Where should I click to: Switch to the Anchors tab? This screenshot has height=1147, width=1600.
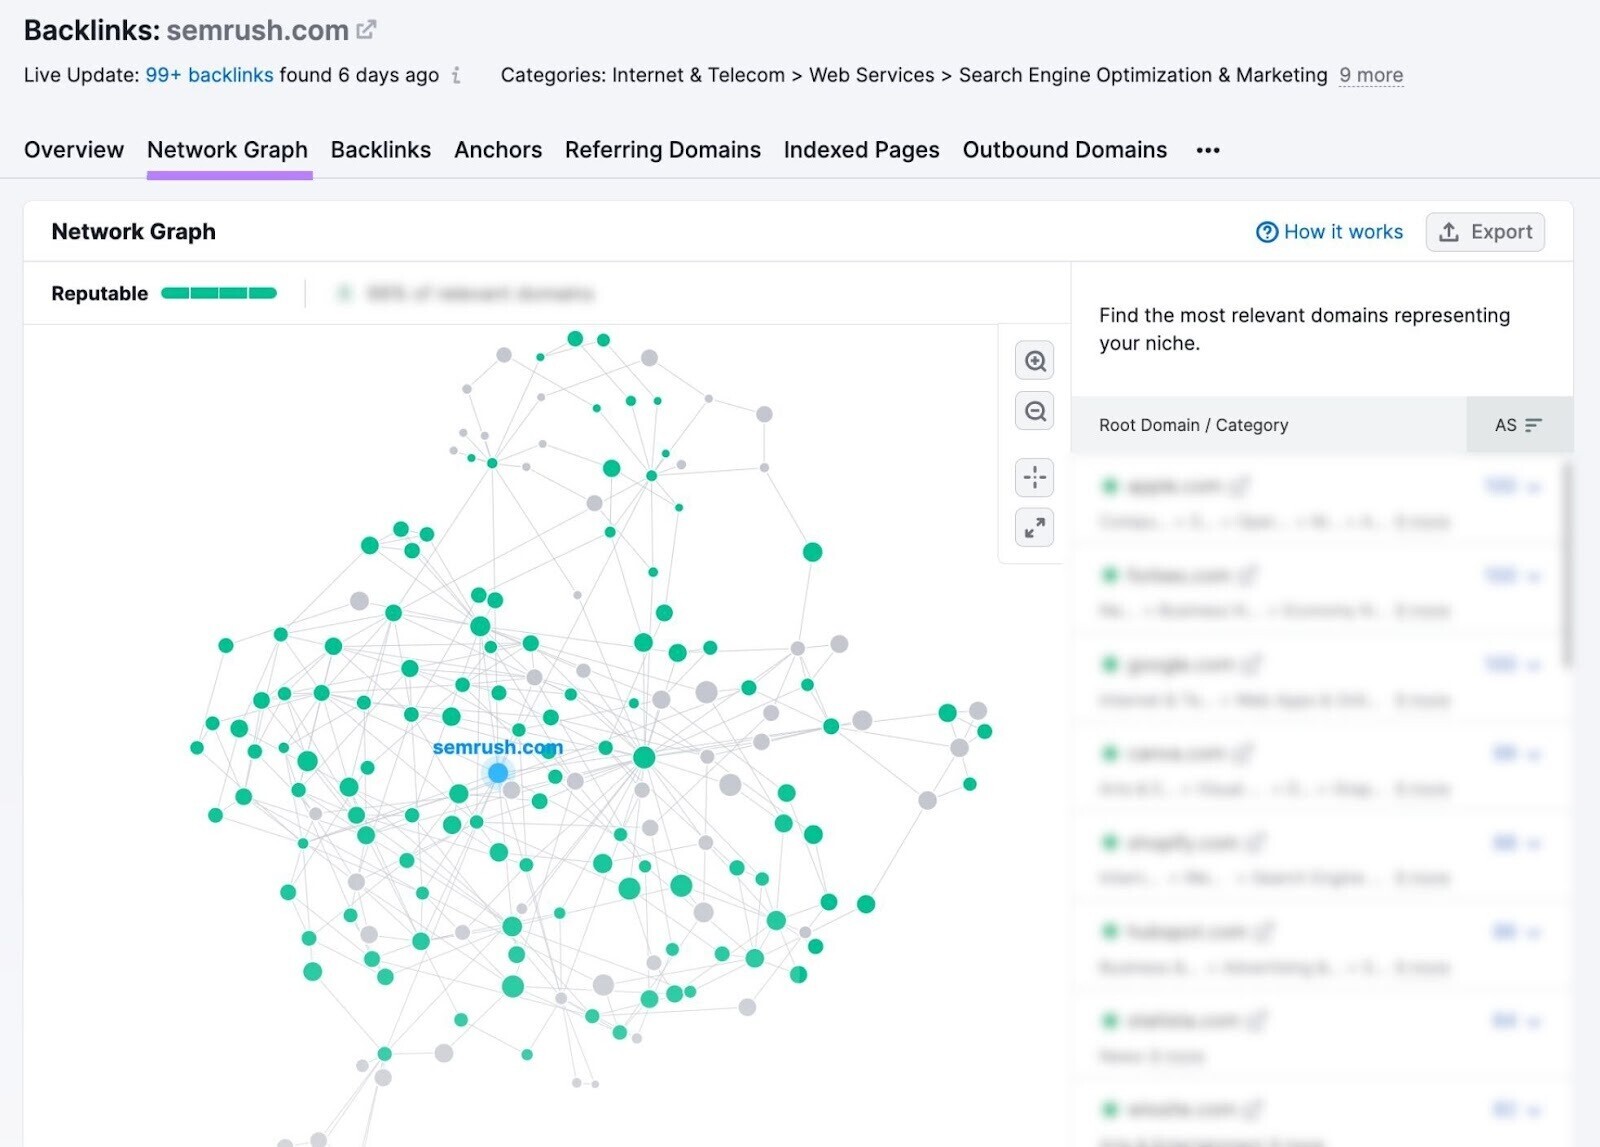tap(498, 150)
